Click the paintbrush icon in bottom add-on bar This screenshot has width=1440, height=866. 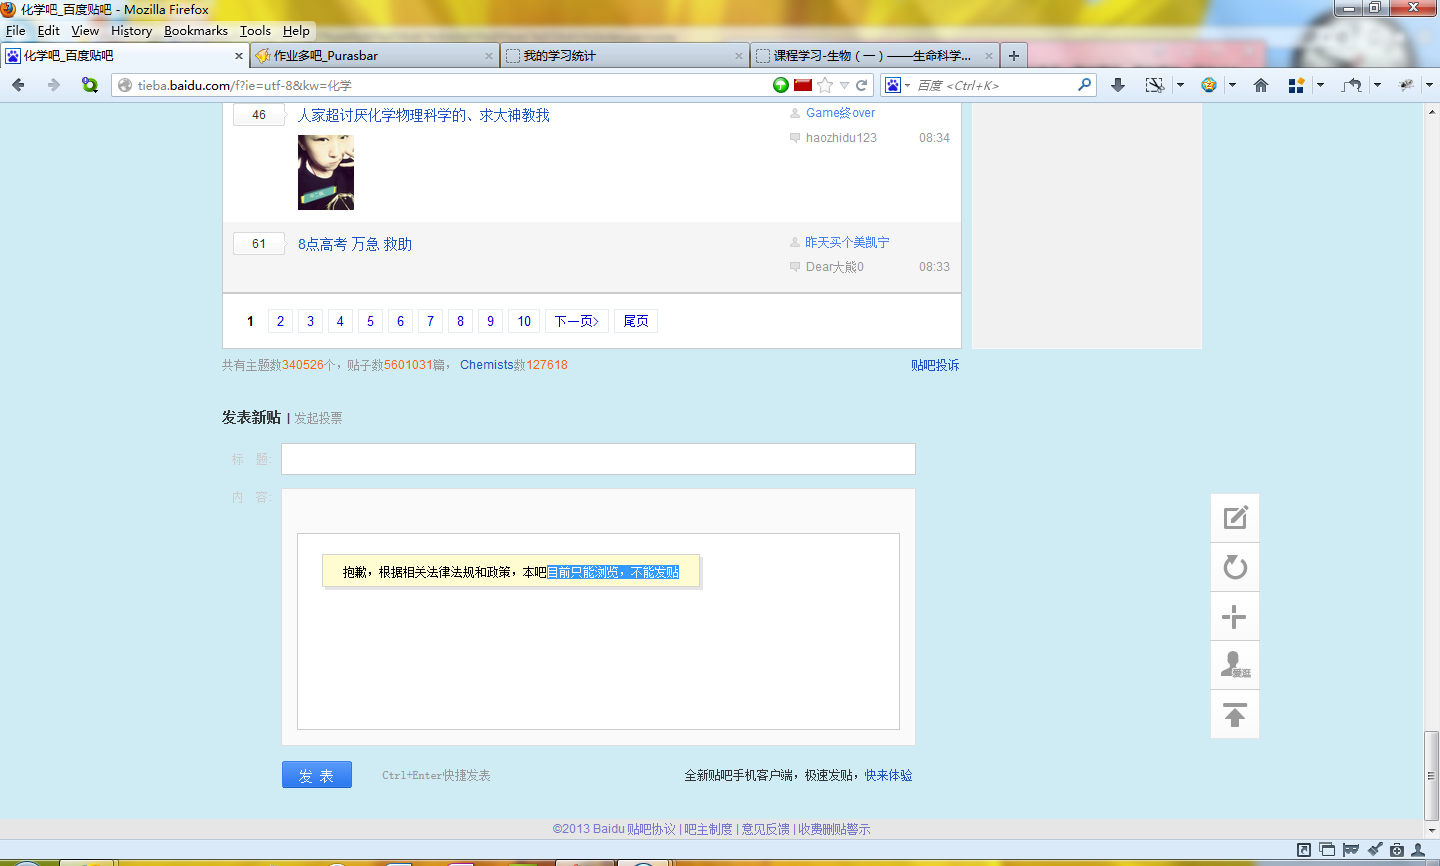point(1375,850)
